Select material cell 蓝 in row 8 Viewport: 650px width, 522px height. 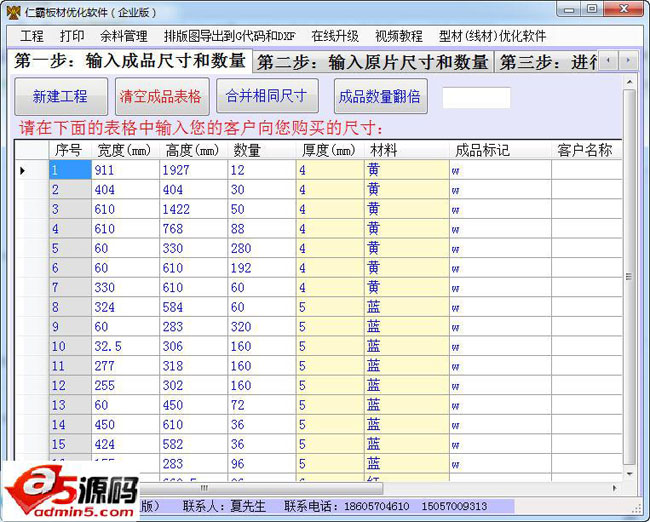pos(407,307)
